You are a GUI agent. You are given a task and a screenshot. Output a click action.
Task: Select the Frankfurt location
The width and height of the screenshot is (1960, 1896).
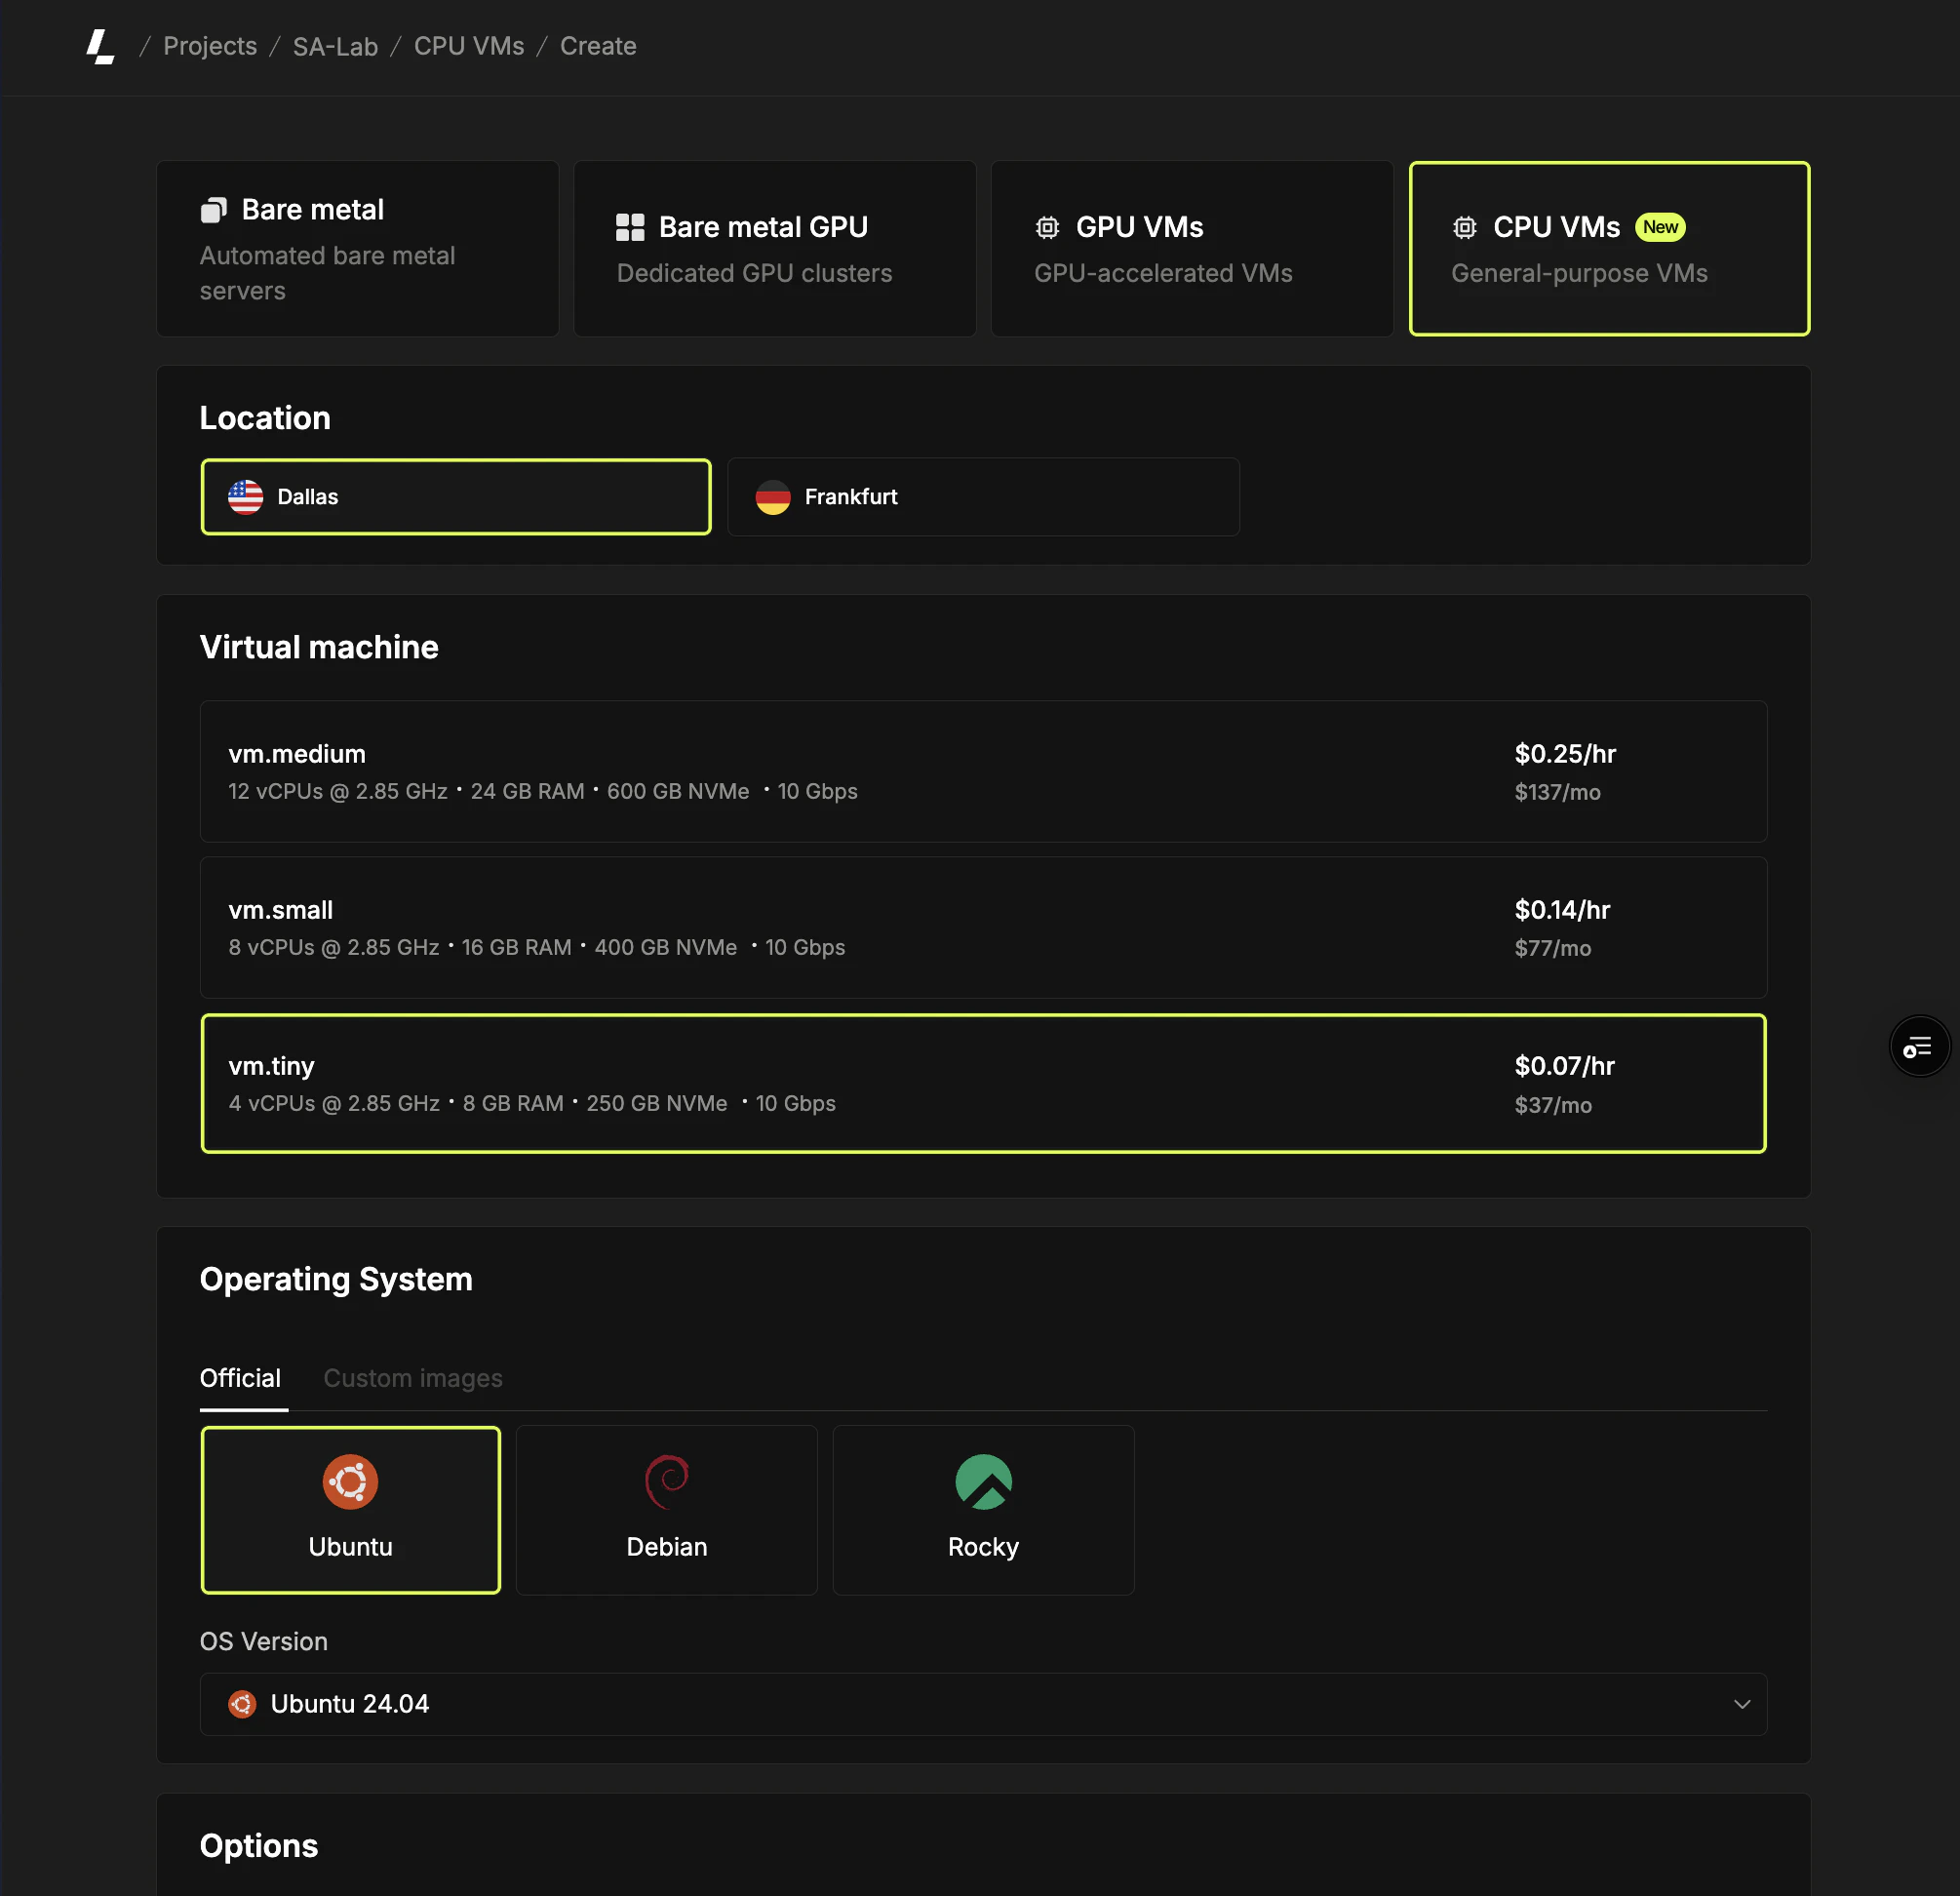coord(983,496)
